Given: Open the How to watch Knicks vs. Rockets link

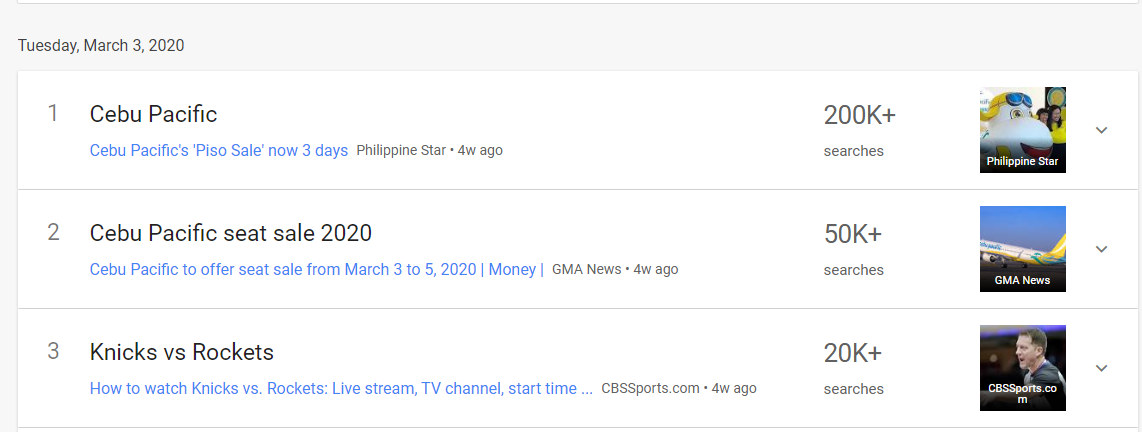Looking at the screenshot, I should (341, 388).
